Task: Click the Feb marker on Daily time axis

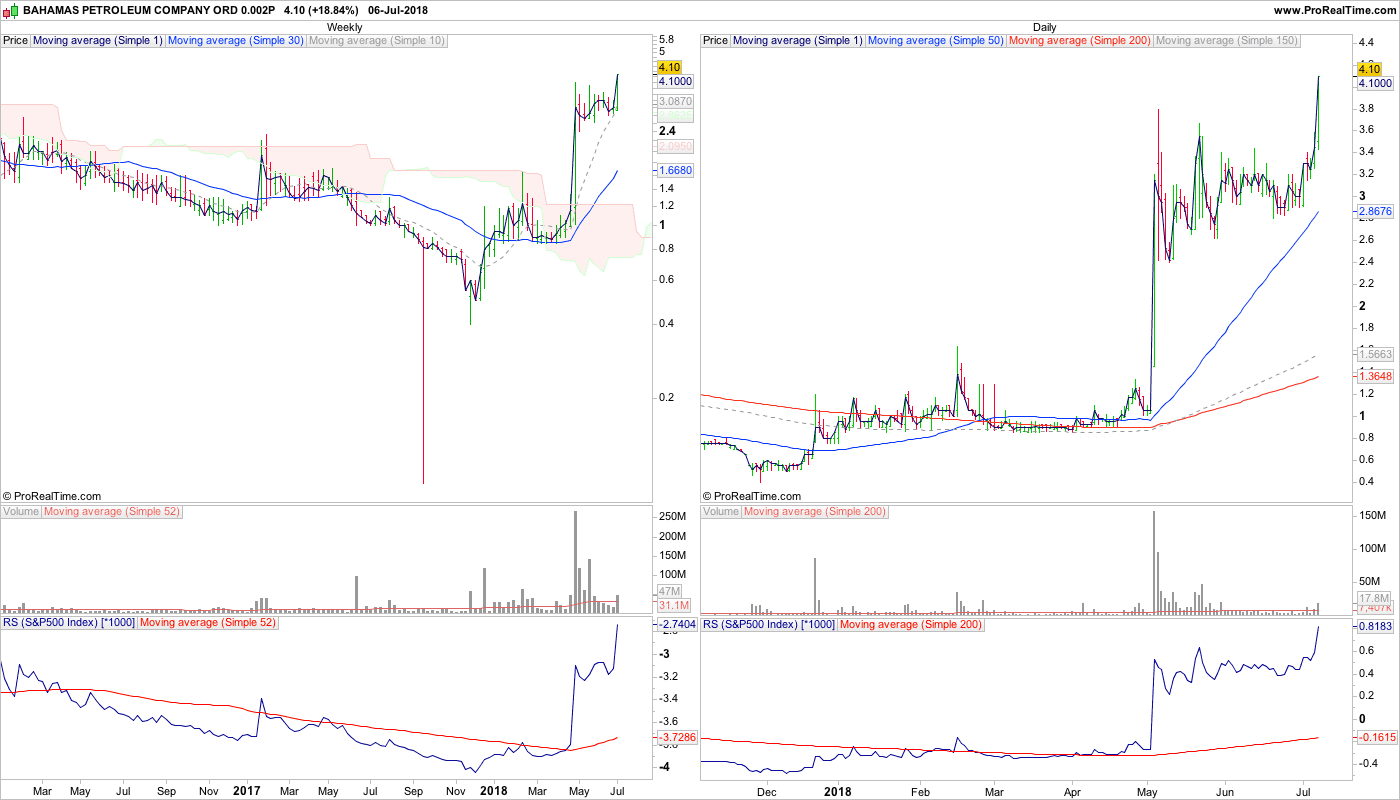Action: [921, 791]
